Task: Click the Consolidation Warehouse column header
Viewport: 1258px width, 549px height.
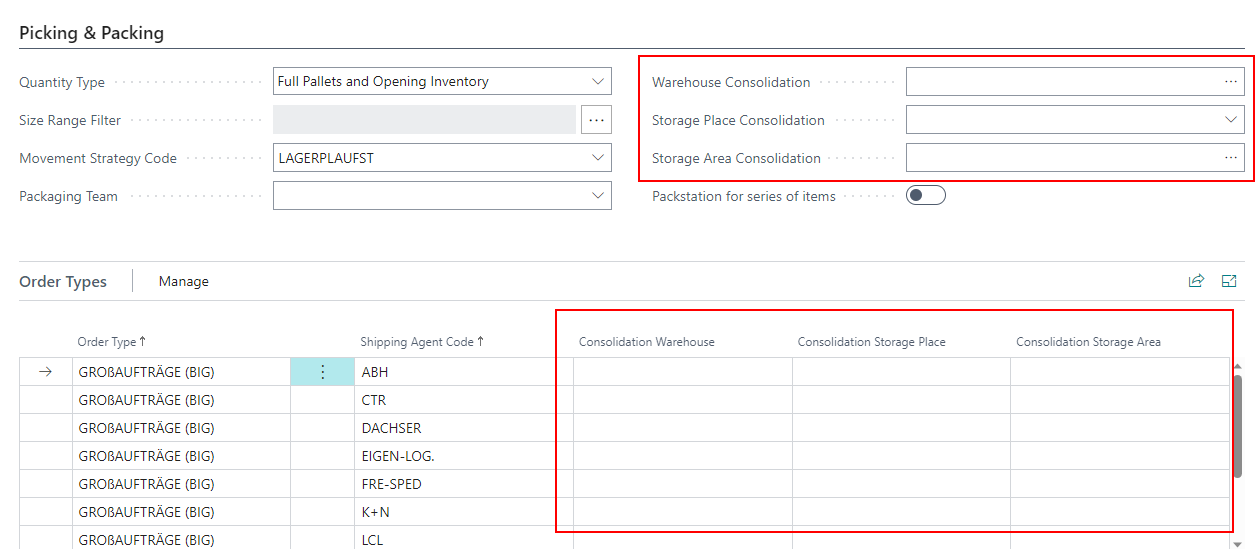Action: [x=646, y=342]
